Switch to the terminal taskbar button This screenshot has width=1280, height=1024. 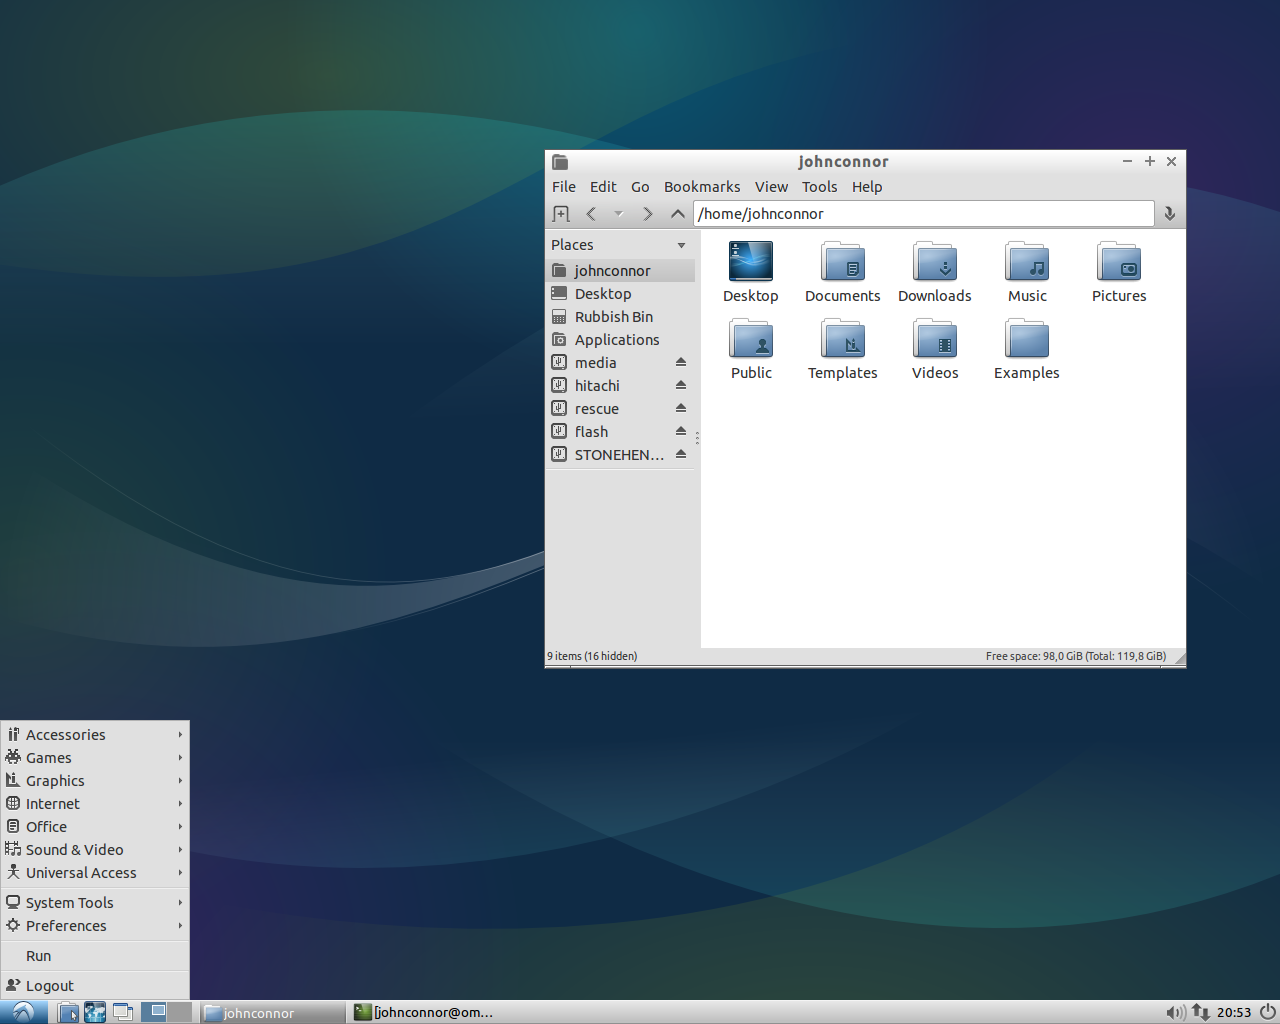pos(424,1012)
